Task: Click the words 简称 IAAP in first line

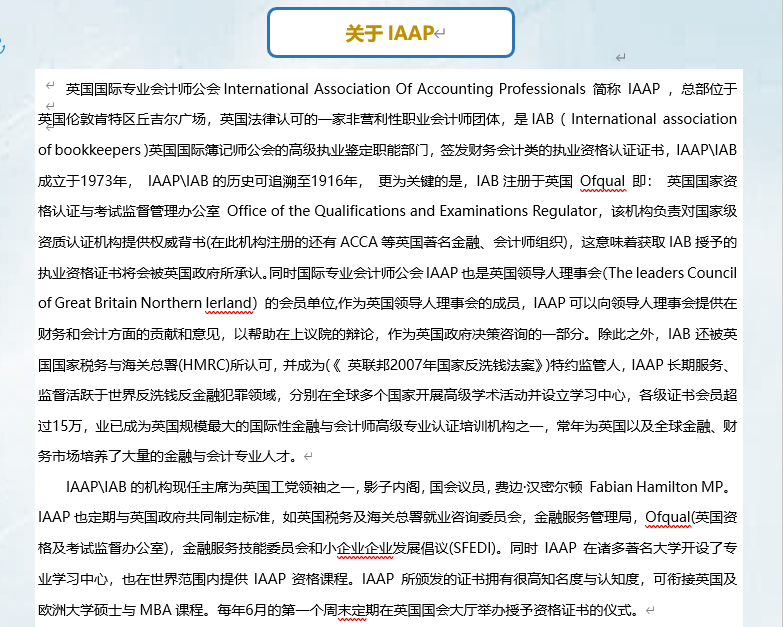Action: click(x=626, y=89)
